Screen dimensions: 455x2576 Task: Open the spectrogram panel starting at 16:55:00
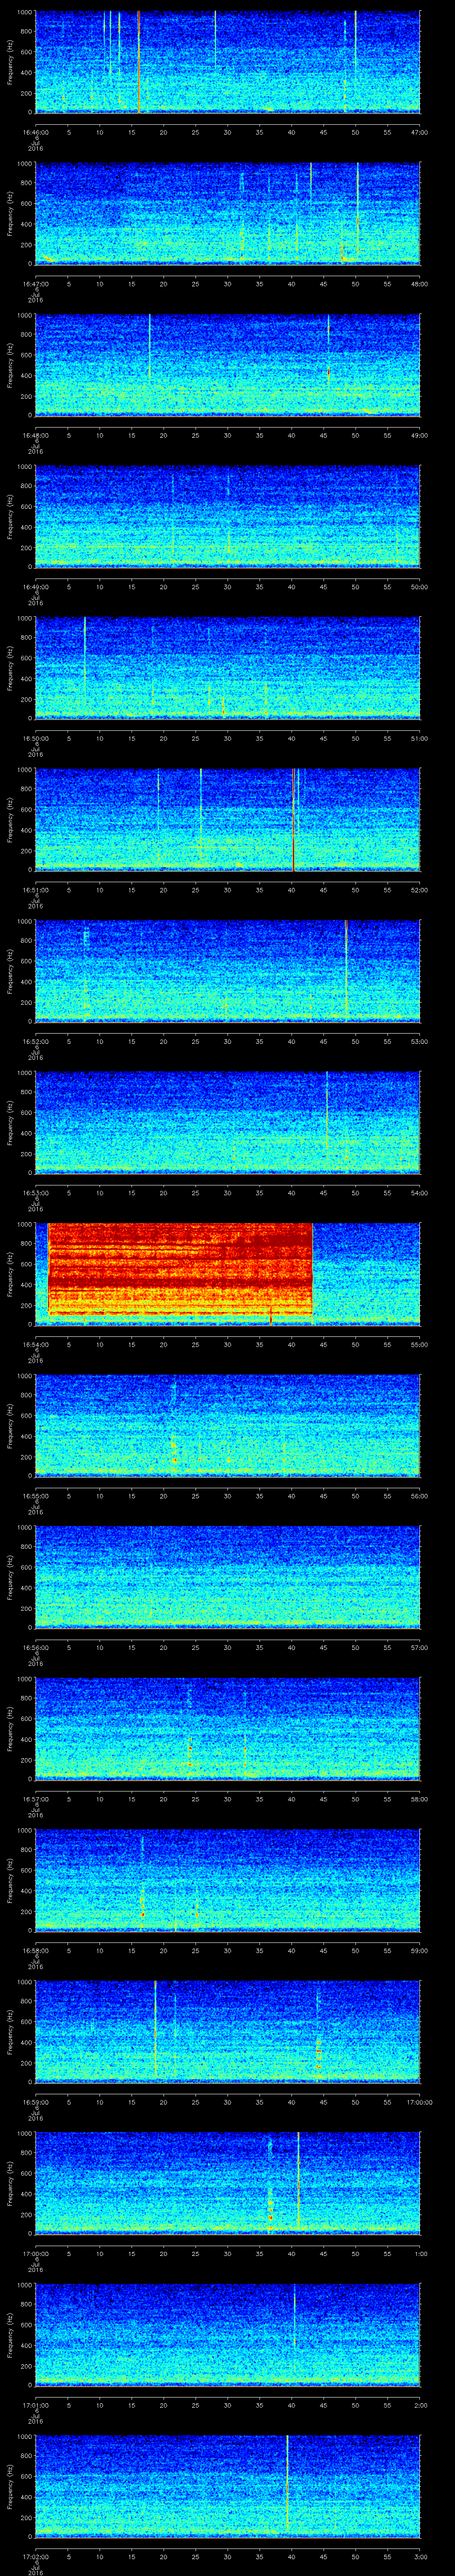click(x=227, y=1426)
